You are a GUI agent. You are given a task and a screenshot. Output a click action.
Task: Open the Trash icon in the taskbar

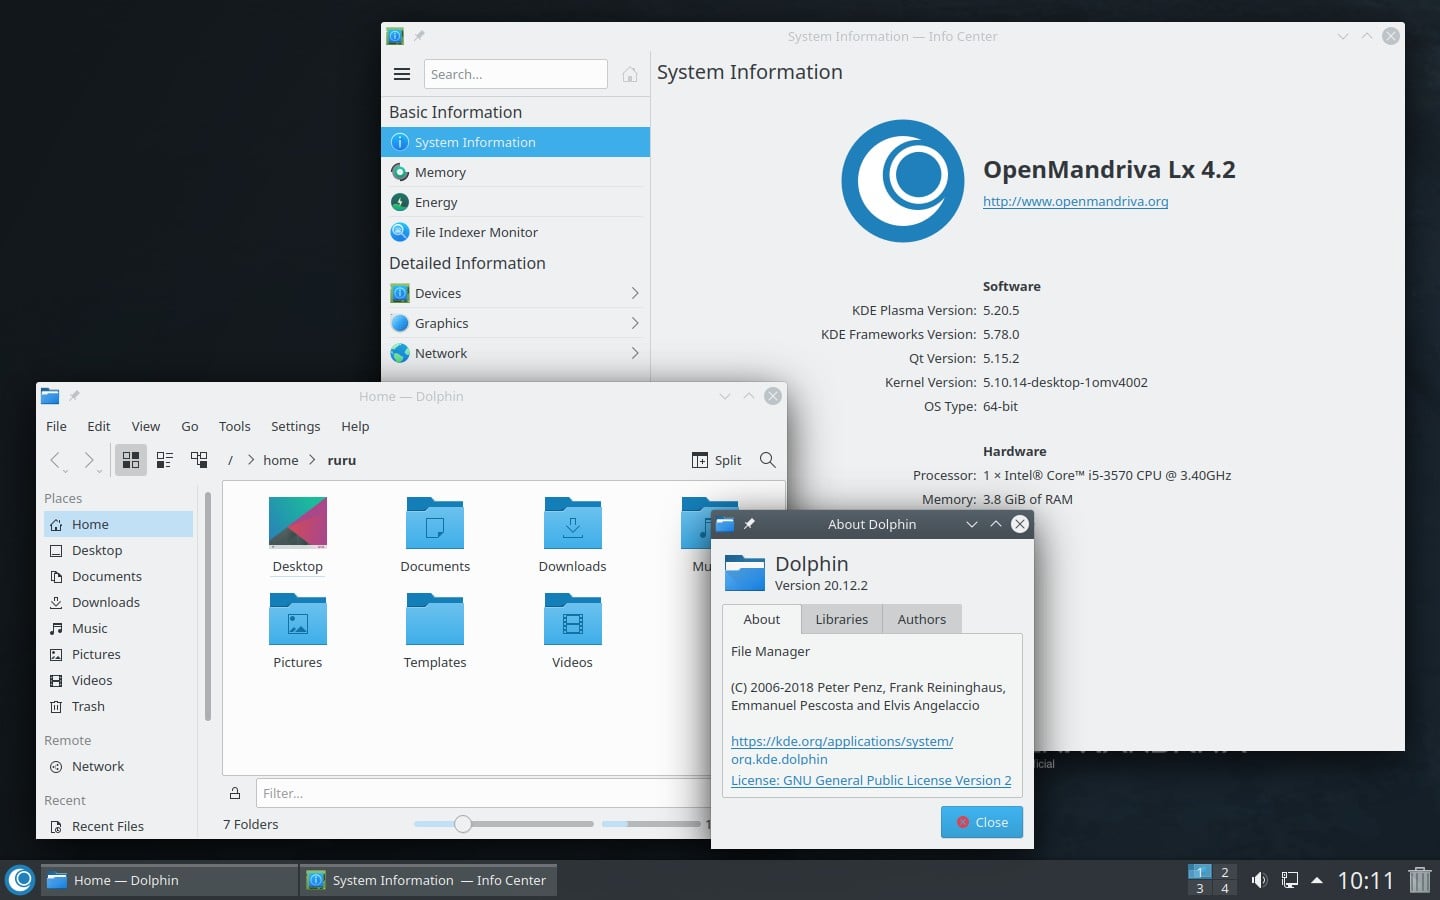pos(1419,880)
